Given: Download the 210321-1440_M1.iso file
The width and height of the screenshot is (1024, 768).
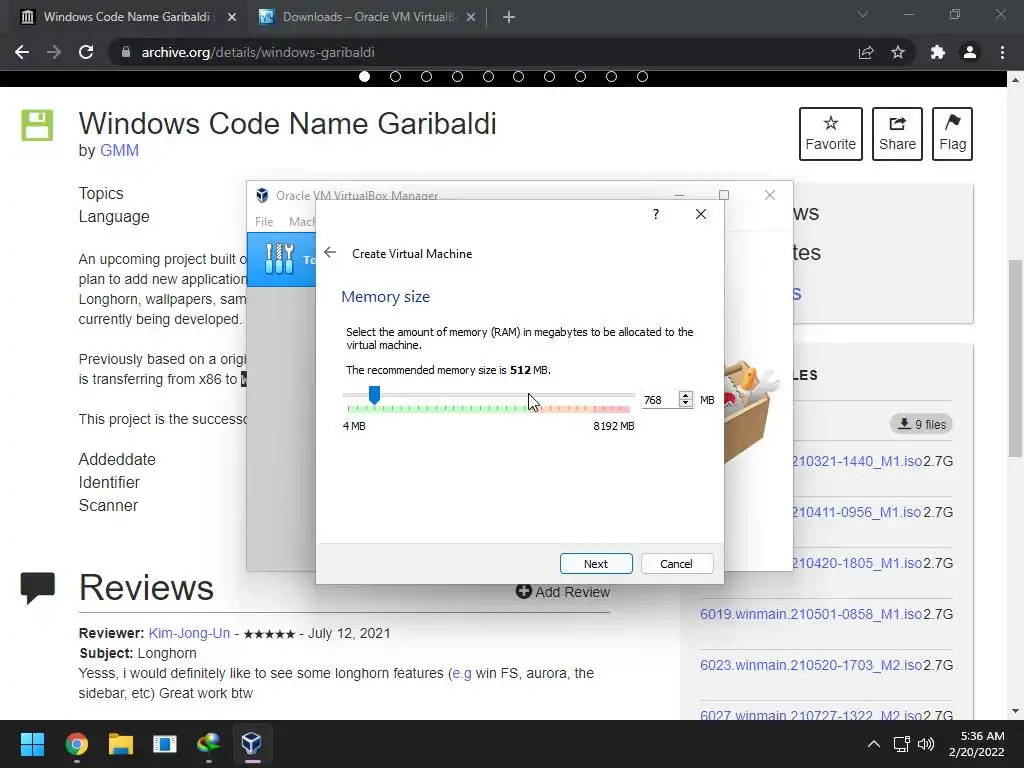Looking at the screenshot, I should point(857,461).
